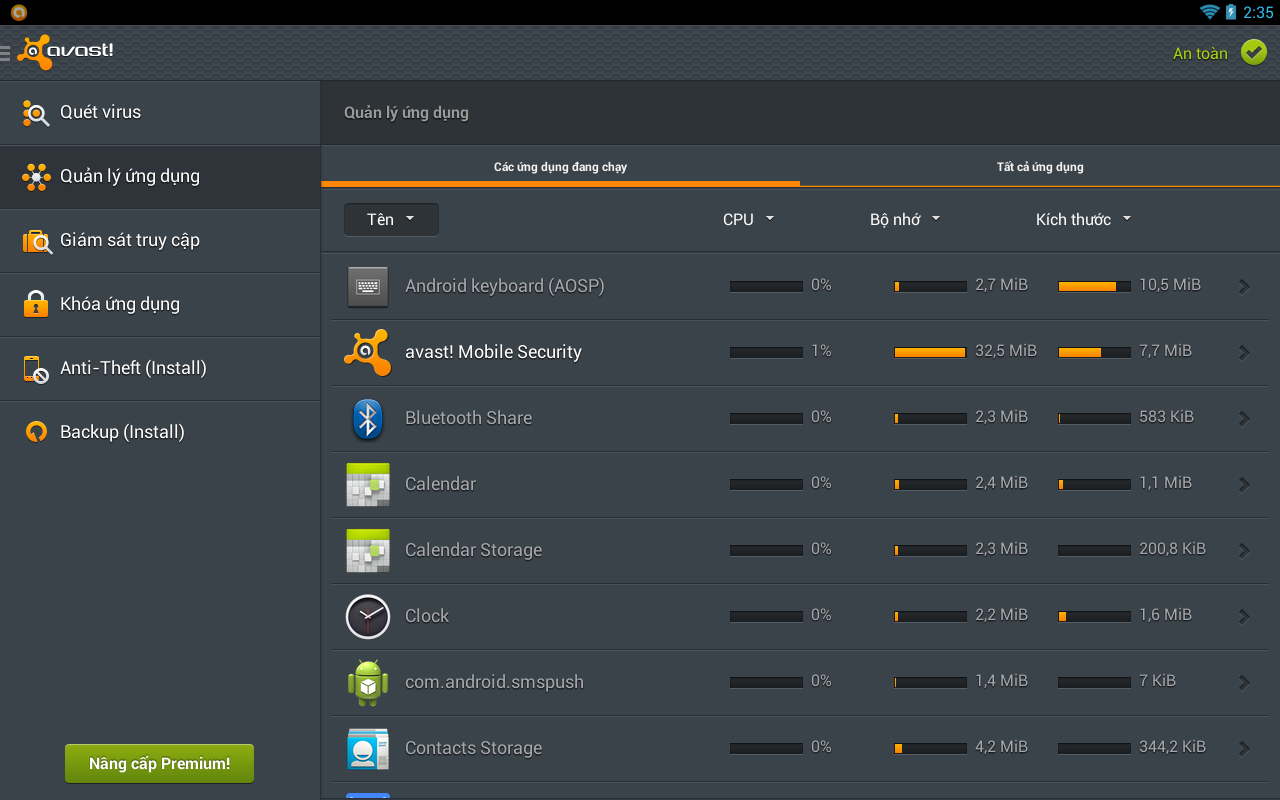Click the Quản lý ứng dụng sidebar icon
Screen dimensions: 1280x800
(x=36, y=177)
